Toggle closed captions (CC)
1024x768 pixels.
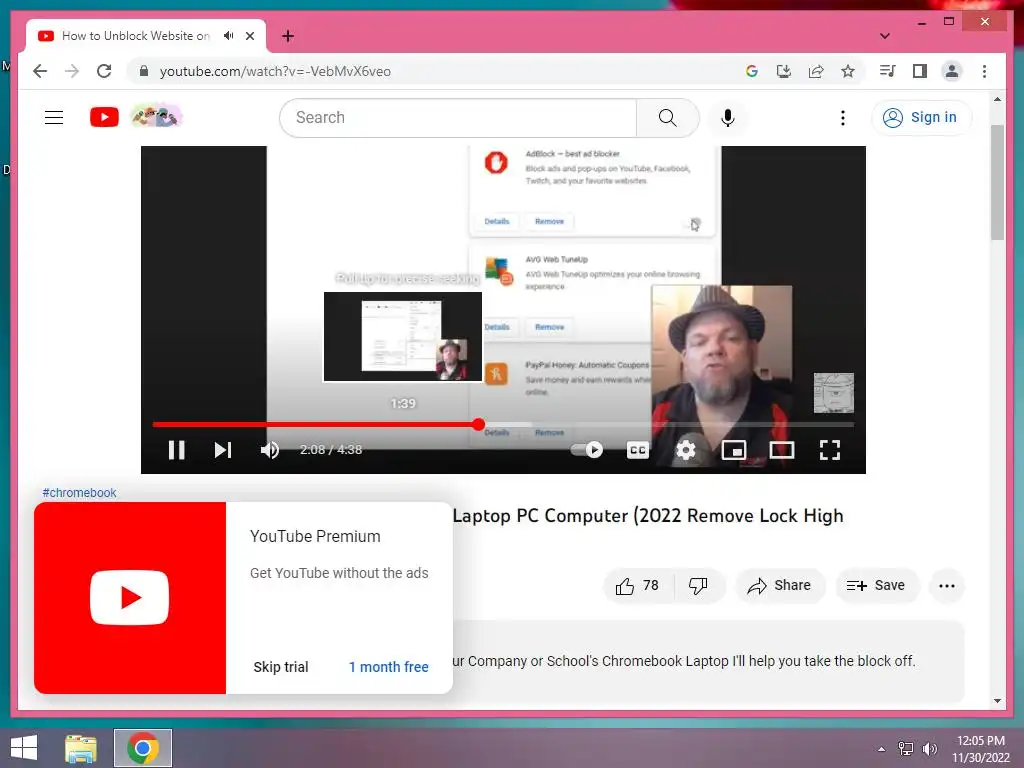pyautogui.click(x=637, y=450)
